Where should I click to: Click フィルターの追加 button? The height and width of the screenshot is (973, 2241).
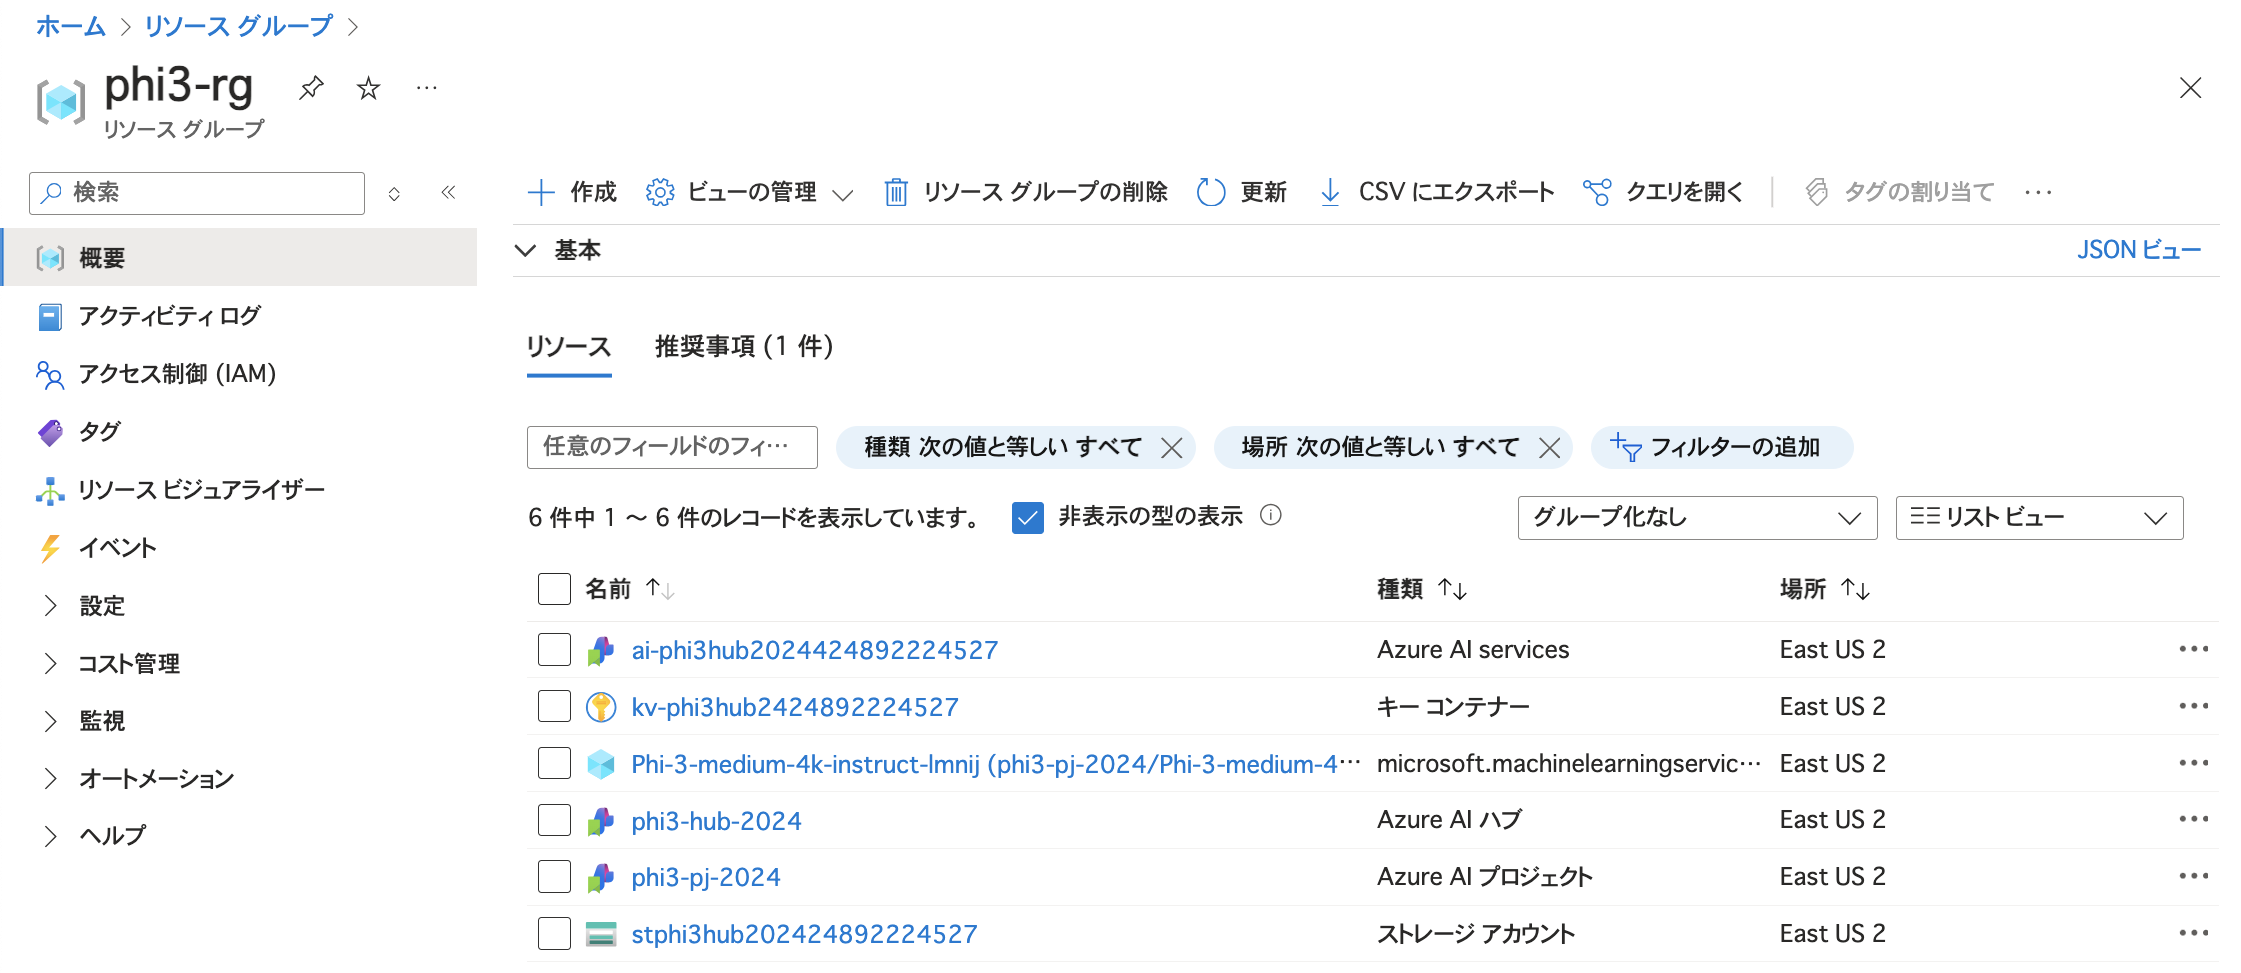click(1722, 447)
